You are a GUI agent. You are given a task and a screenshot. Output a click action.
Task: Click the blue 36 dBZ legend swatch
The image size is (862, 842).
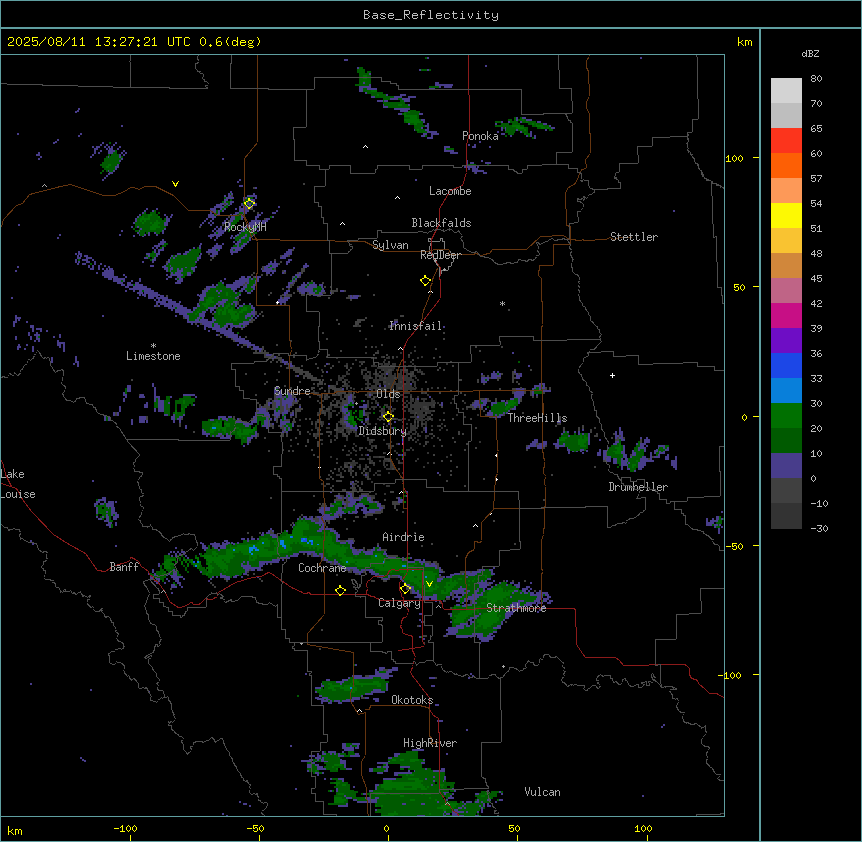coord(786,365)
